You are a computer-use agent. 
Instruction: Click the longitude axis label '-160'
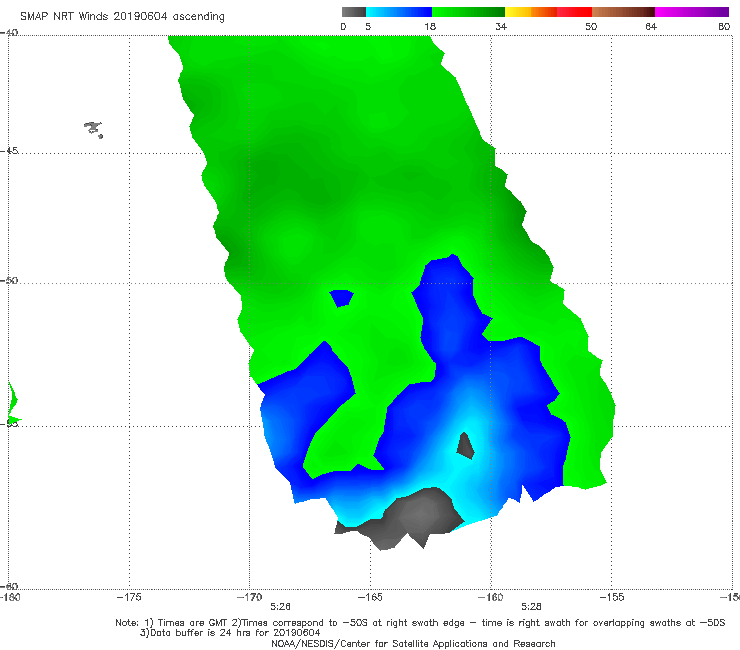(491, 597)
